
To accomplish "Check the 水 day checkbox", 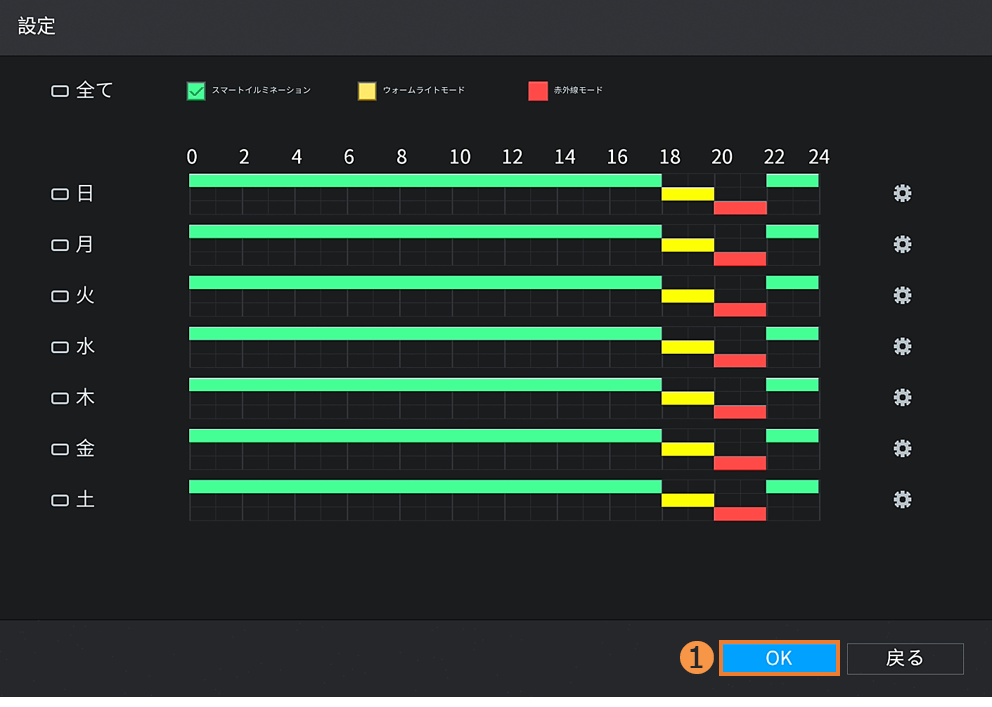I will point(60,347).
